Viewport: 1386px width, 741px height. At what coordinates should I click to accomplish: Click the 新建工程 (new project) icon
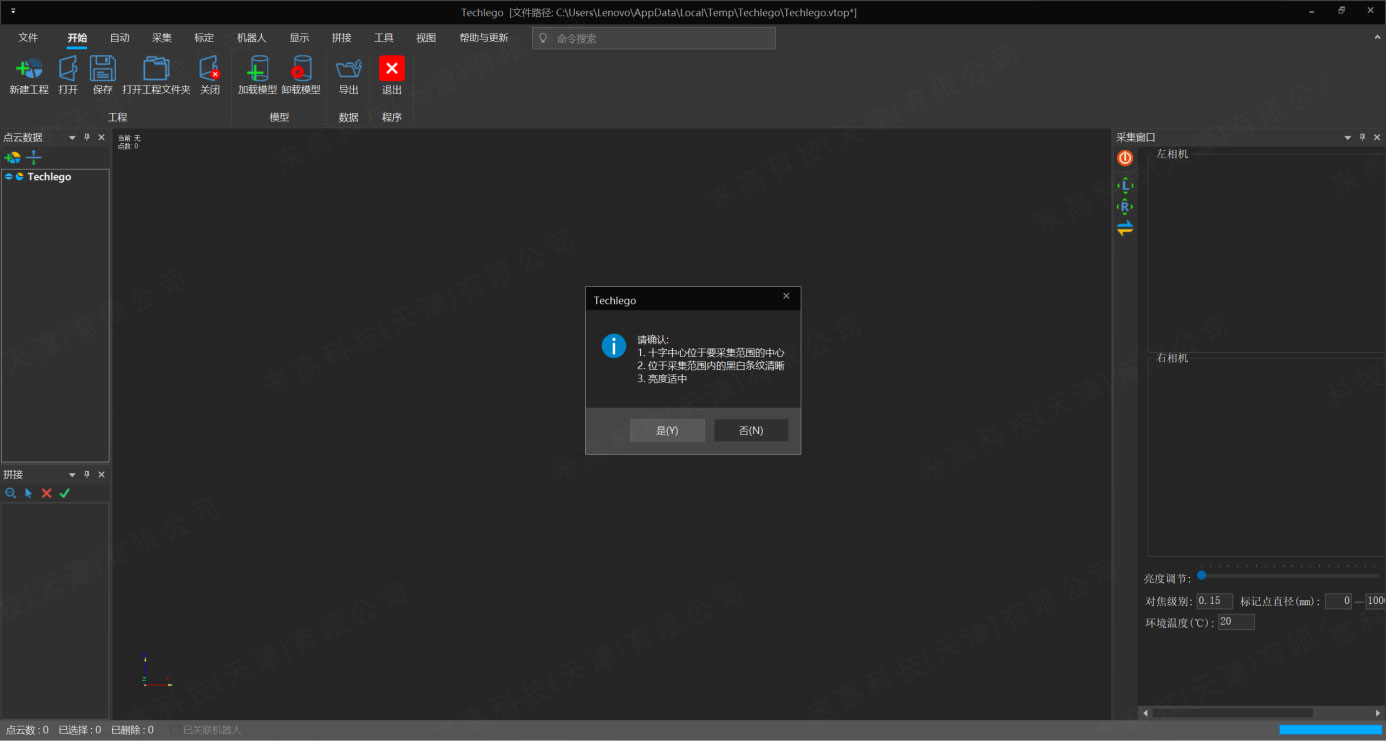[29, 69]
